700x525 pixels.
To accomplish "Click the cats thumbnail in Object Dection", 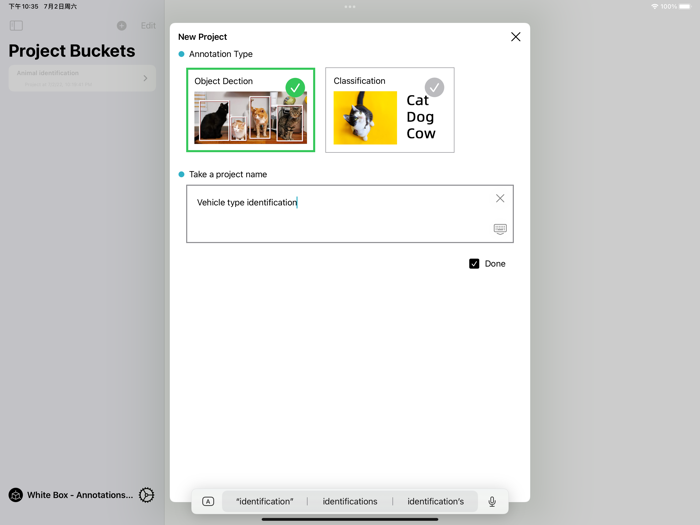I will tap(250, 117).
